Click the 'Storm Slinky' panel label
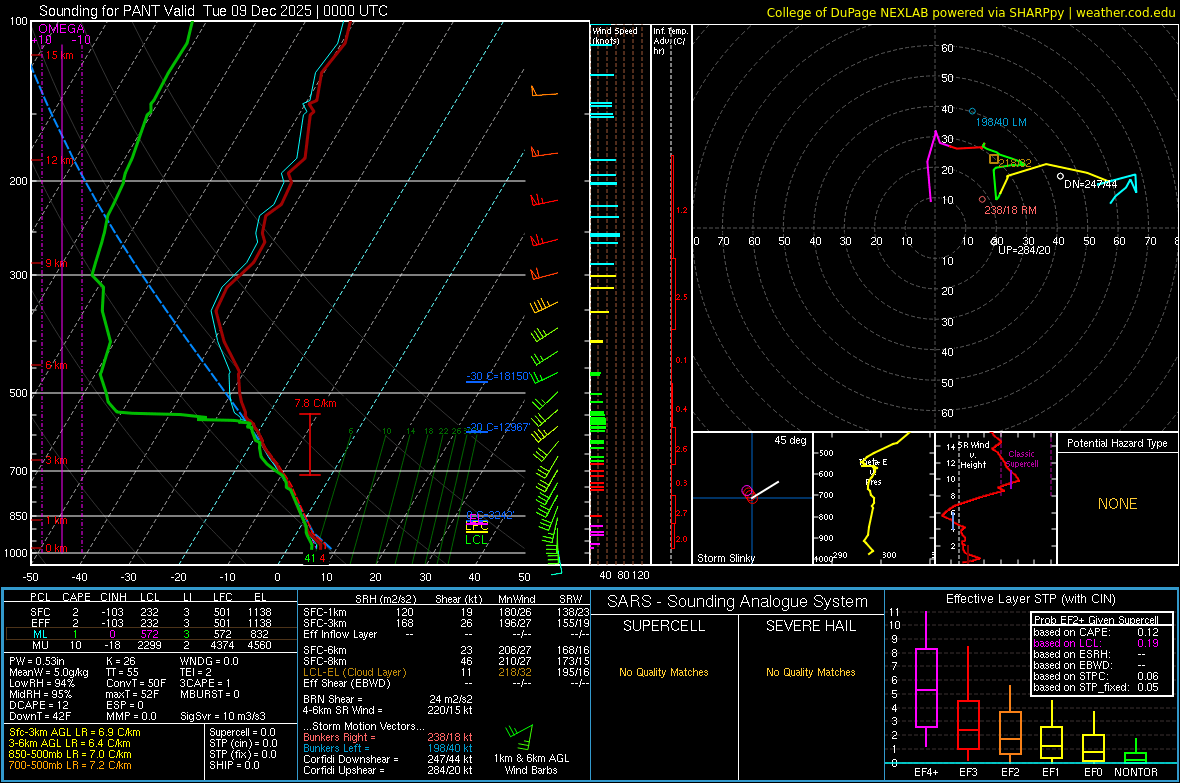Image resolution: width=1180 pixels, height=783 pixels. (x=726, y=558)
